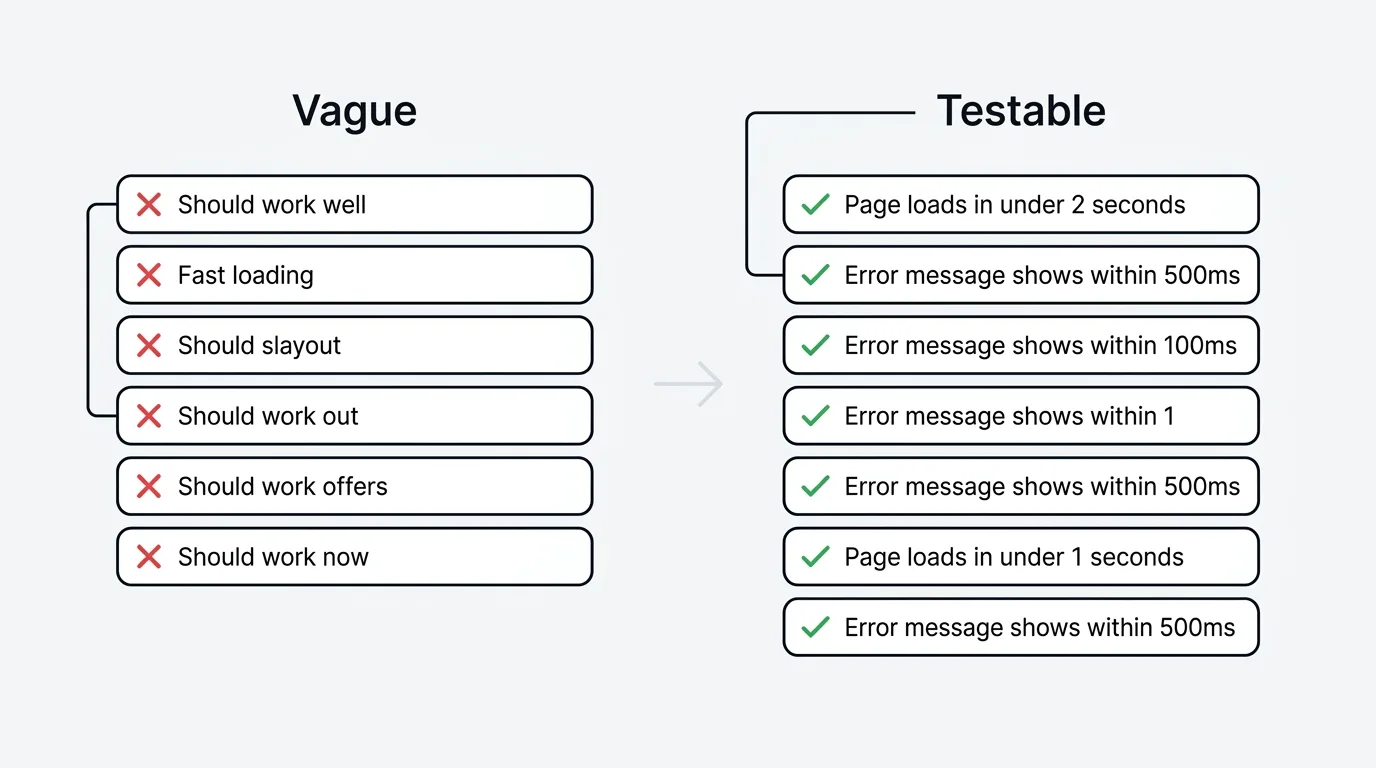The width and height of the screenshot is (1376, 768).
Task: Click the red X beside "Should work out"
Action: point(149,416)
